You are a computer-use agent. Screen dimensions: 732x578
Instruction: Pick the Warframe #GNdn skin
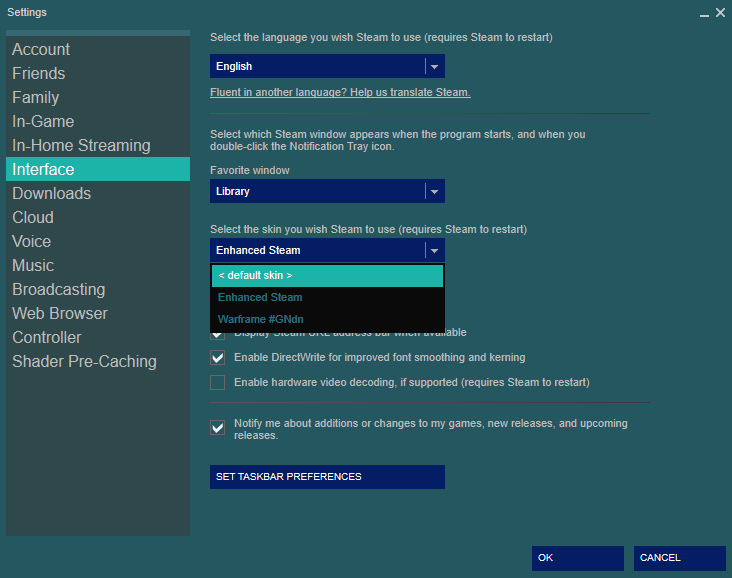point(327,319)
